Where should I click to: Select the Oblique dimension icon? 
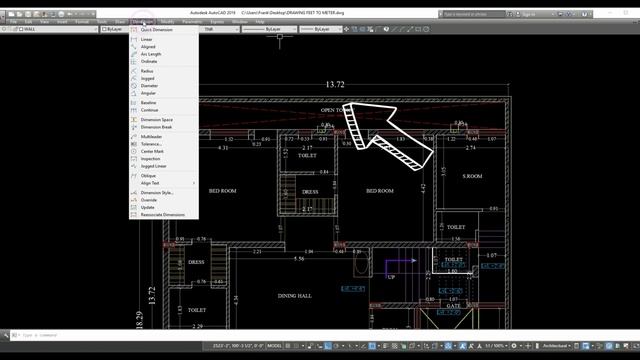[134, 176]
